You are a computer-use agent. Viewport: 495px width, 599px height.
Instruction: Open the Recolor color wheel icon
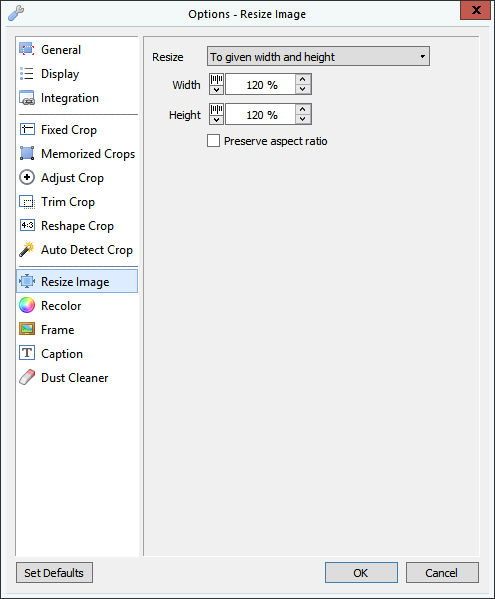point(27,305)
